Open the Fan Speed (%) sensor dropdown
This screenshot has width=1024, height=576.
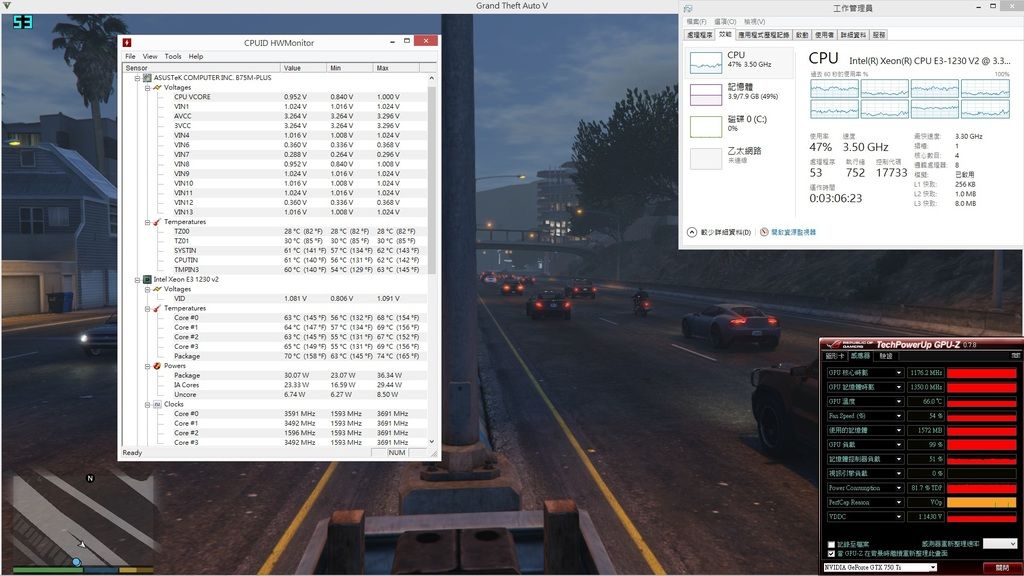tap(899, 416)
